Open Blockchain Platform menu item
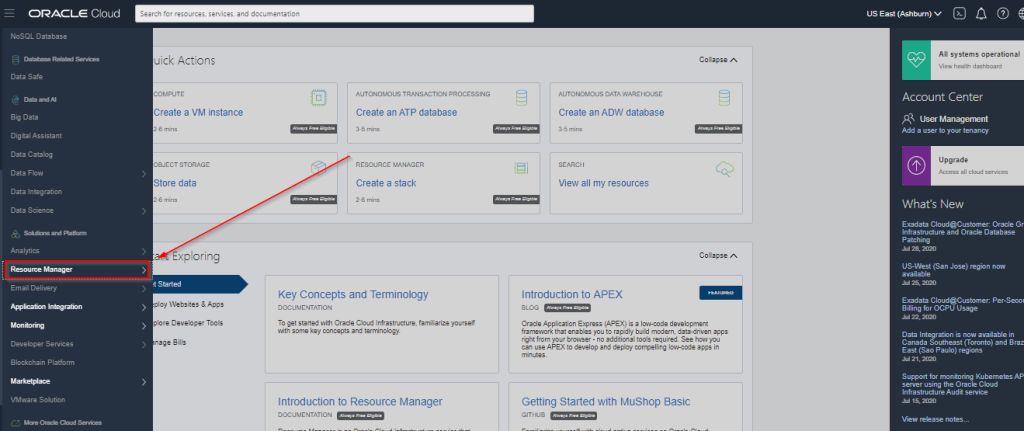1024x431 pixels. 42,362
